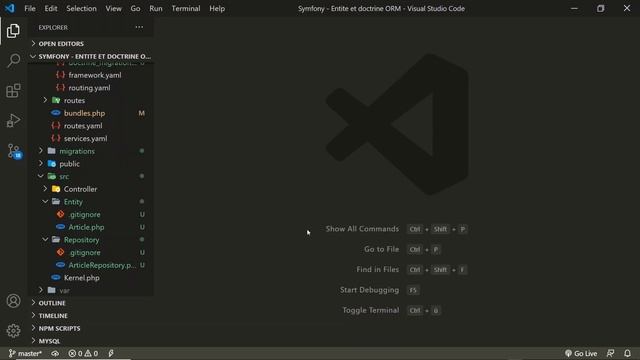
Task: Open the Explorer view in activity bar
Action: pyautogui.click(x=13, y=31)
